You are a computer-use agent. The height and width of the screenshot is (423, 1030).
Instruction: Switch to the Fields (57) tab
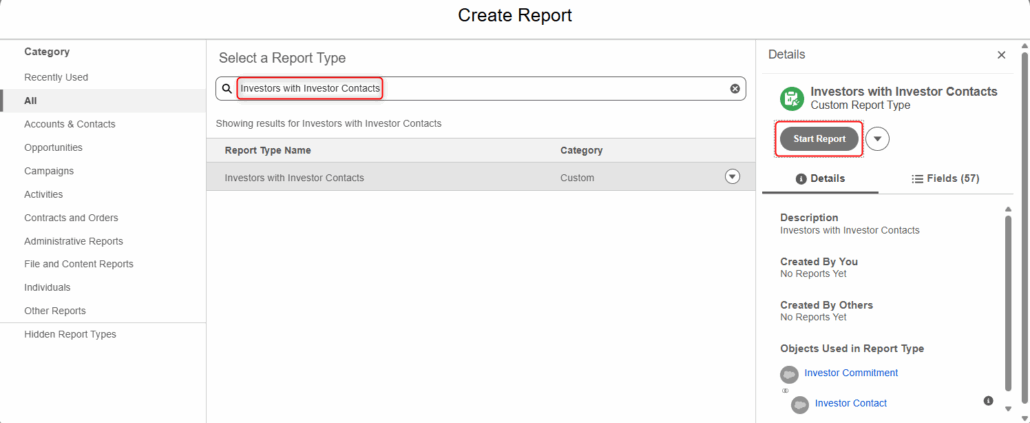coord(946,179)
